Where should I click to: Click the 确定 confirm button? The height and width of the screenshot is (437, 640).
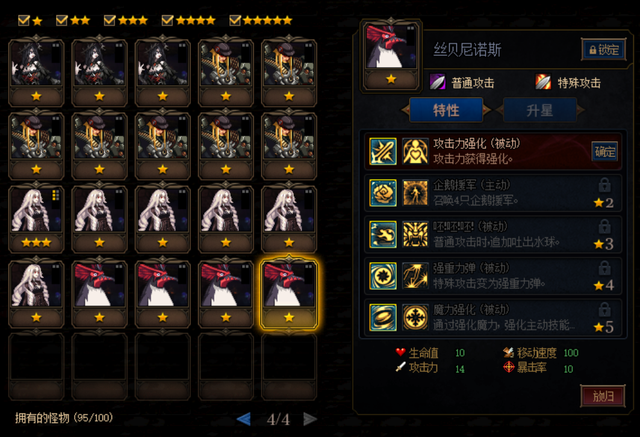click(604, 152)
